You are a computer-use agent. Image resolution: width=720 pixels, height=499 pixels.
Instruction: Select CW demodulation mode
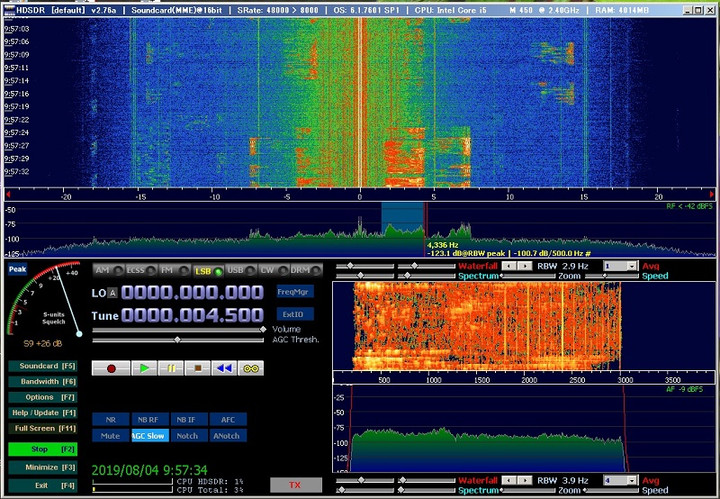click(274, 270)
